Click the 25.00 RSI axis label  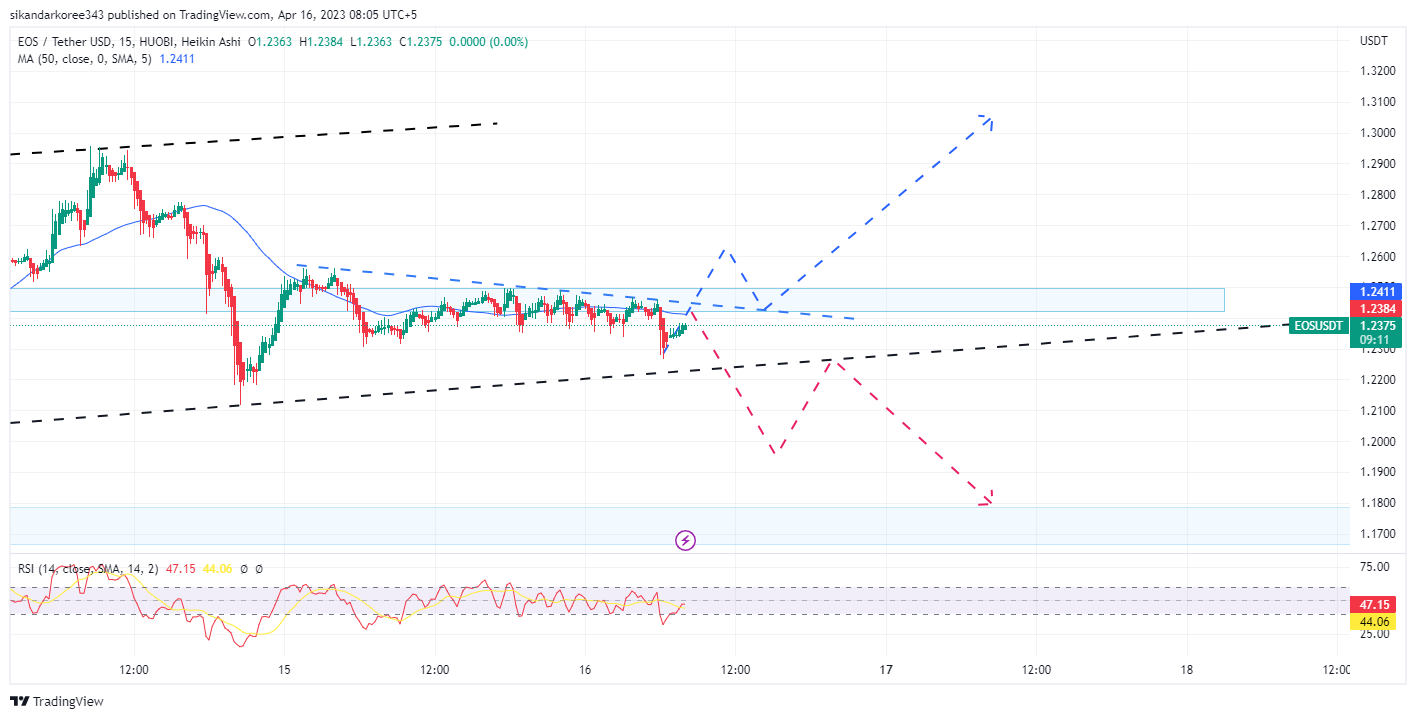[1375, 634]
